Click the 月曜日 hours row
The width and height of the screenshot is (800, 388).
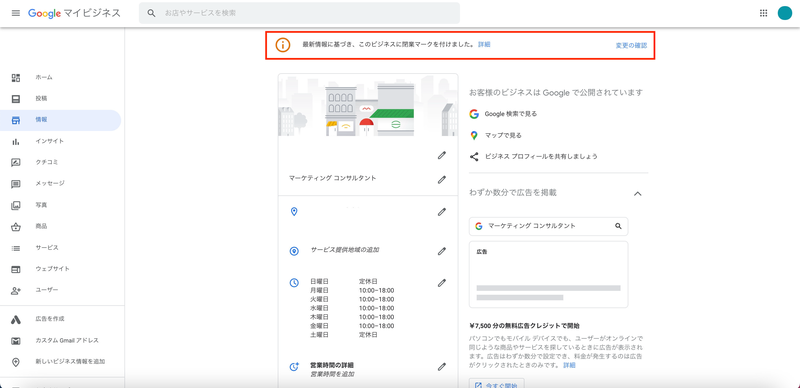(x=352, y=290)
